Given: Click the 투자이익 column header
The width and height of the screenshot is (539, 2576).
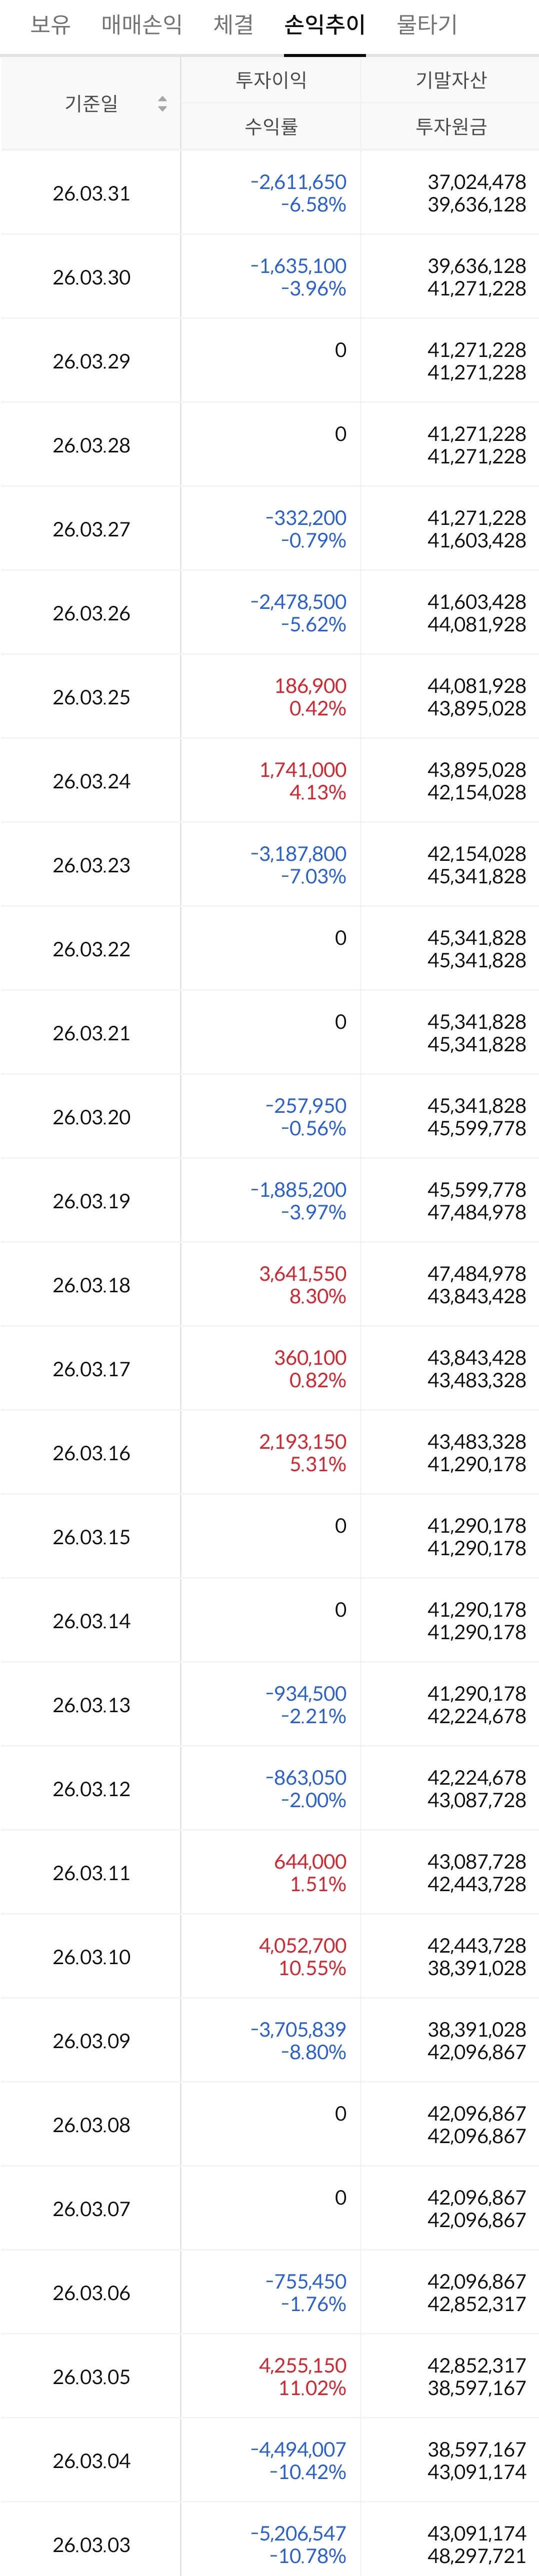Looking at the screenshot, I should click(x=271, y=80).
